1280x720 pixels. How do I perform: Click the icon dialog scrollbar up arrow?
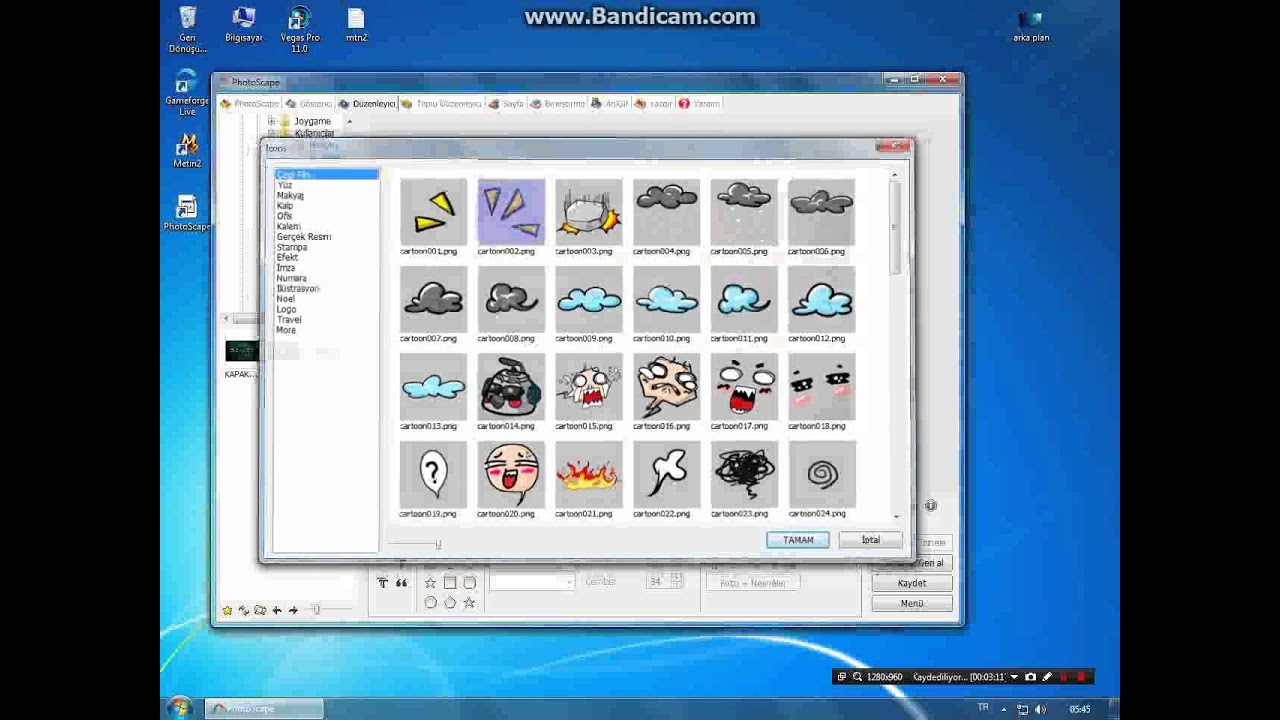pos(895,175)
